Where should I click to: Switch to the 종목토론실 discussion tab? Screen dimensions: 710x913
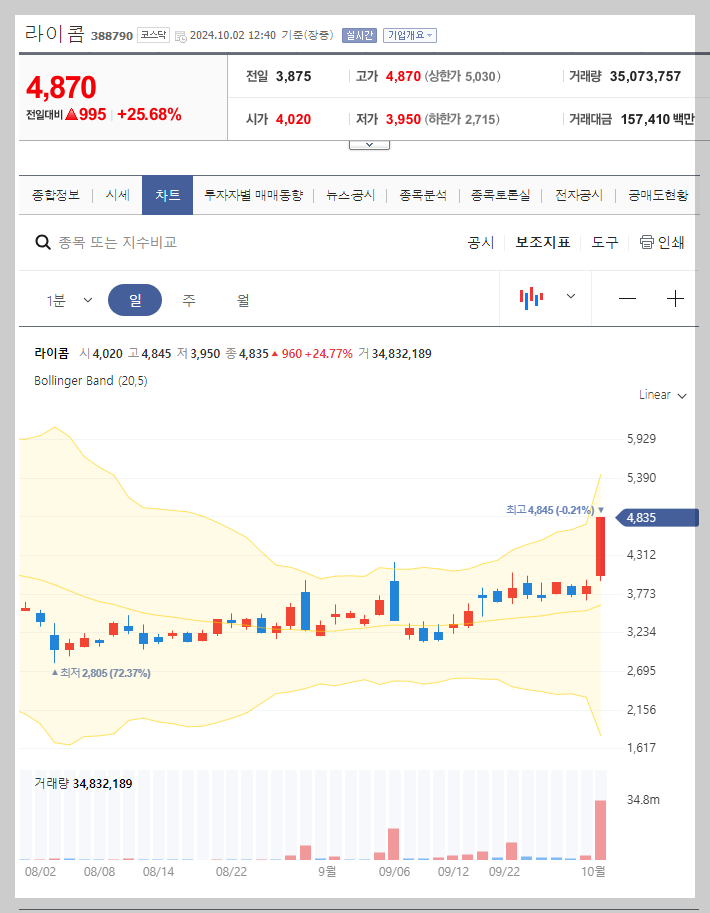500,196
